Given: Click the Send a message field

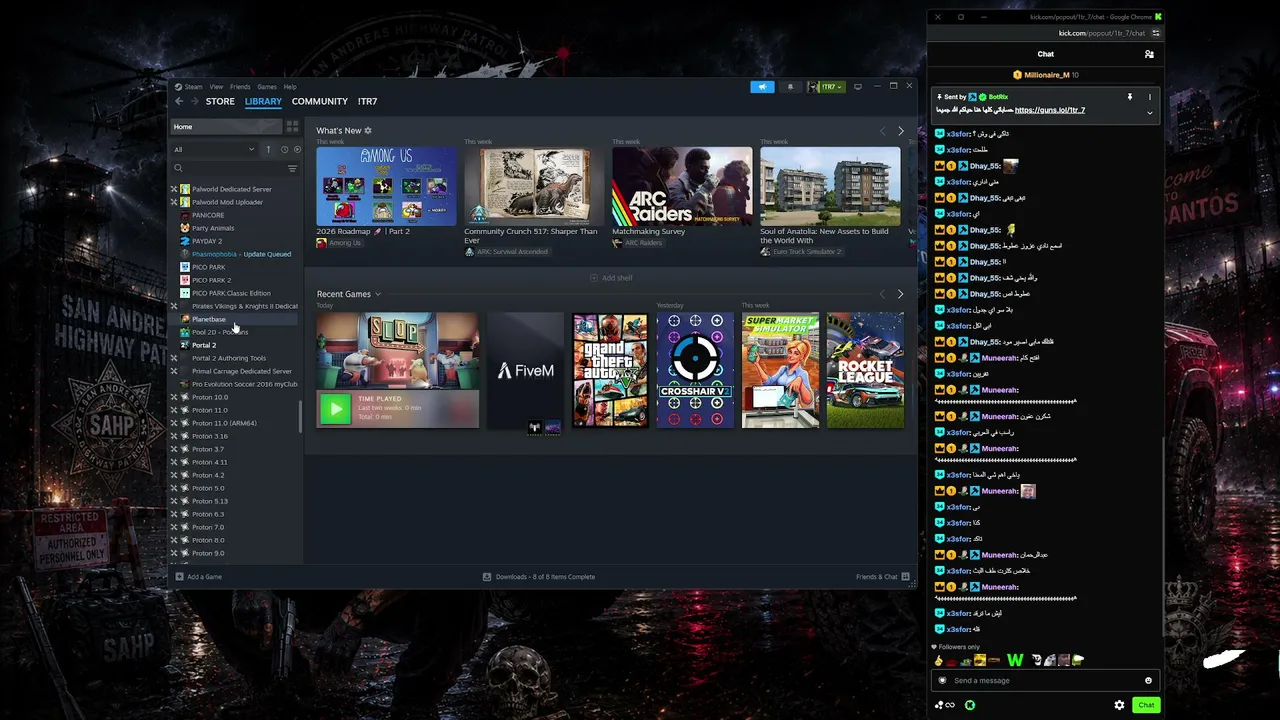Looking at the screenshot, I should [x=1045, y=681].
